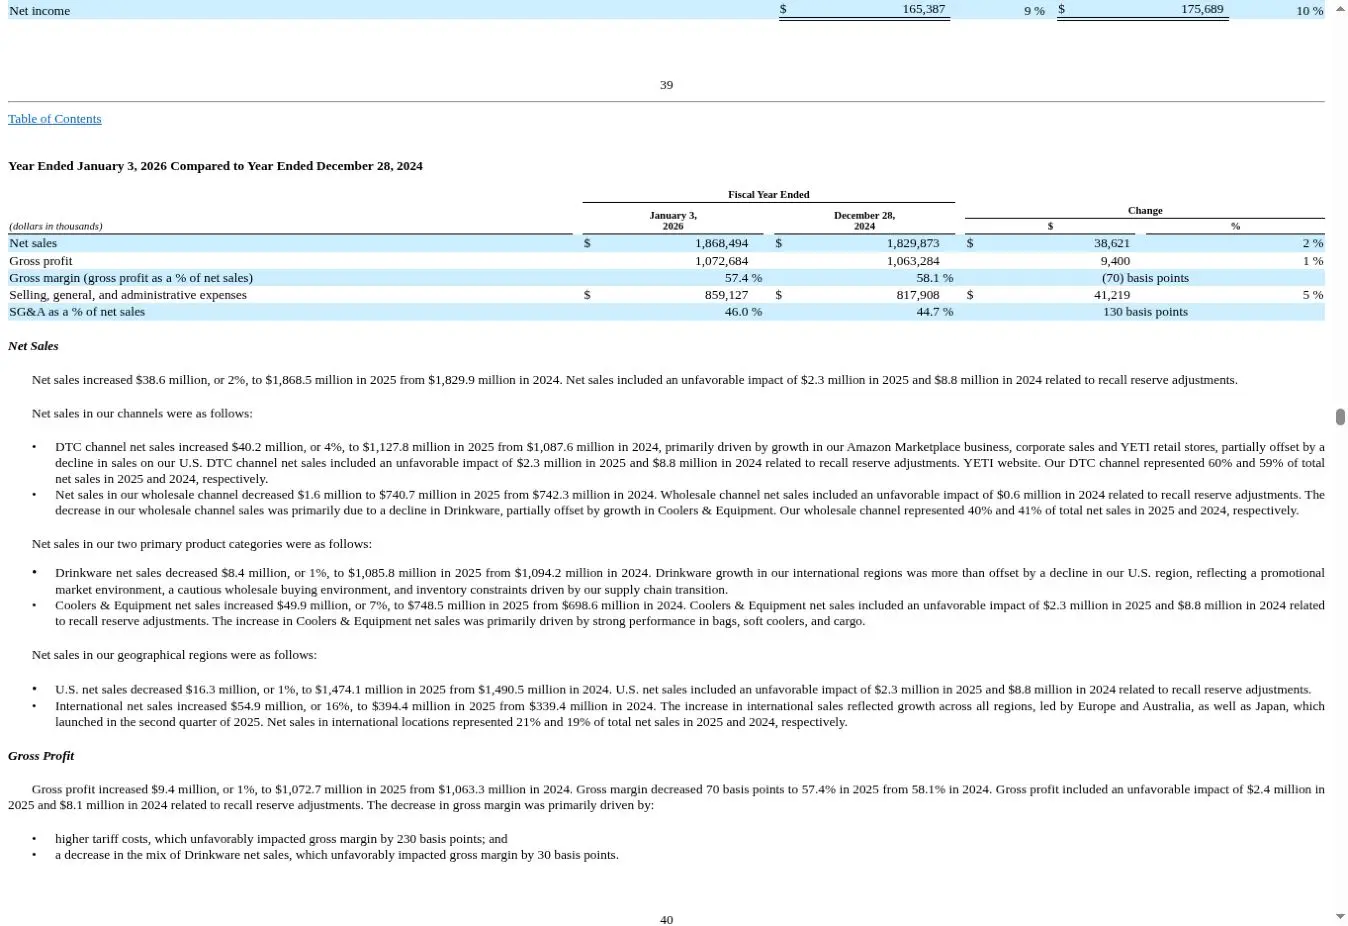Select gross margin value 57.4 %
Viewport: 1348px width, 926px height.
(x=743, y=278)
